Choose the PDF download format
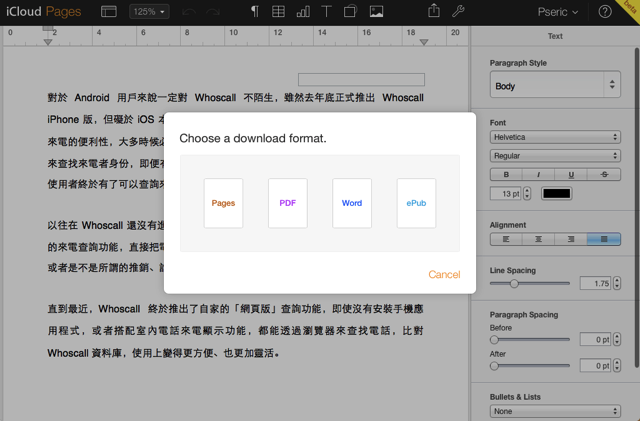This screenshot has height=421, width=640. coord(288,203)
